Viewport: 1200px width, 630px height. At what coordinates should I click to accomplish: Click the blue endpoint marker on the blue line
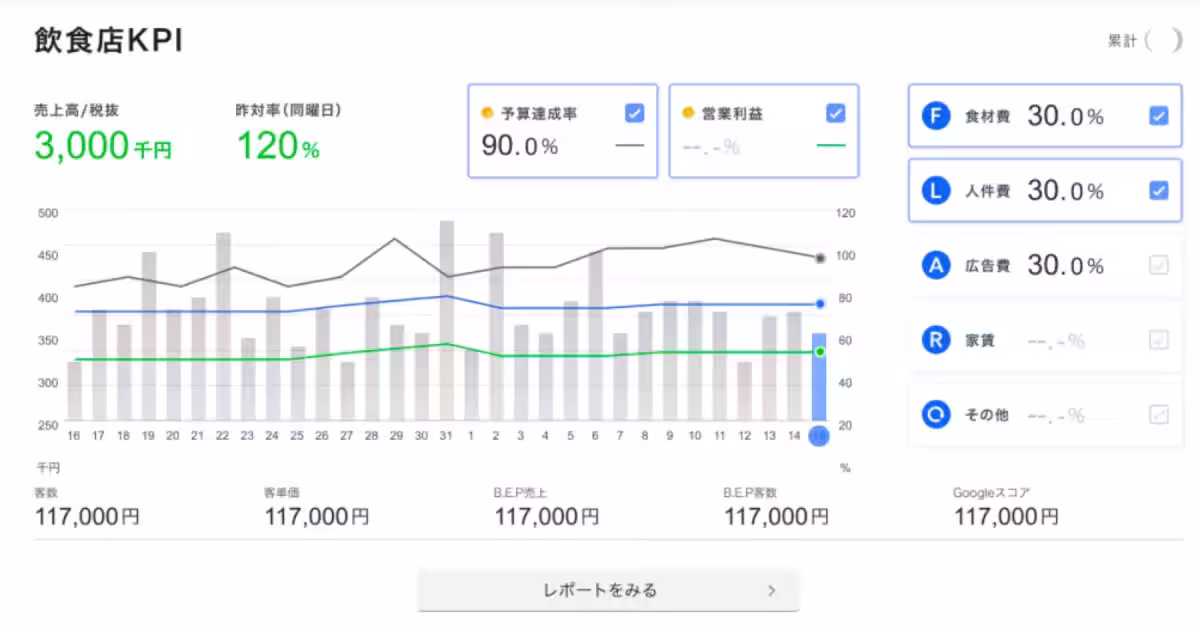point(819,303)
